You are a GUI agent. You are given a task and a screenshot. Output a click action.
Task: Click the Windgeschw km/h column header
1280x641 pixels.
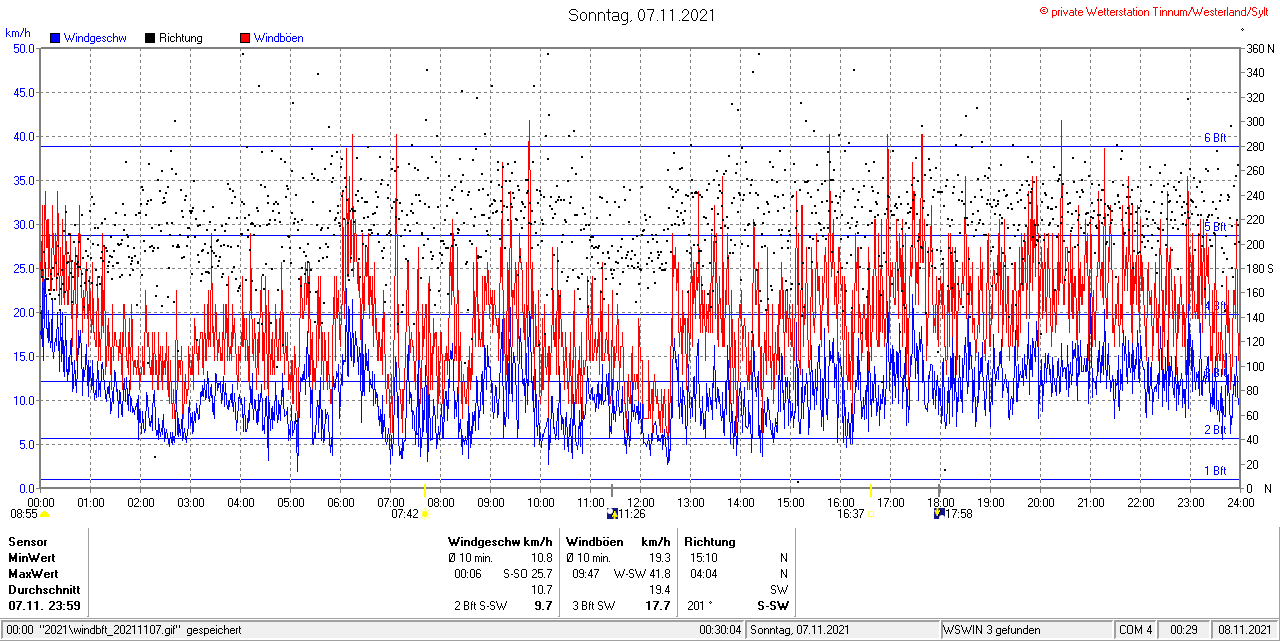click(500, 541)
